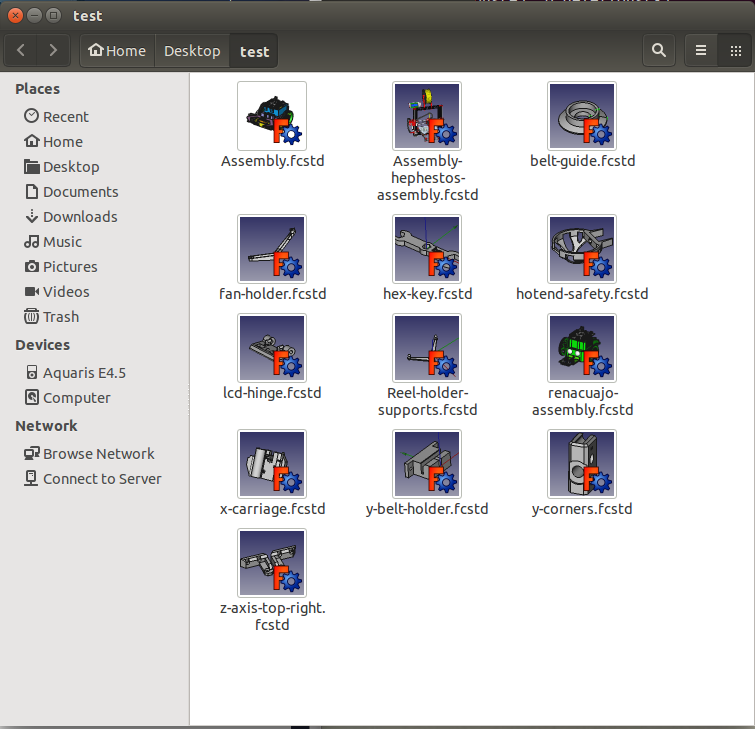Viewport: 755px width, 729px height.
Task: Click the back navigation arrow
Action: [22, 51]
